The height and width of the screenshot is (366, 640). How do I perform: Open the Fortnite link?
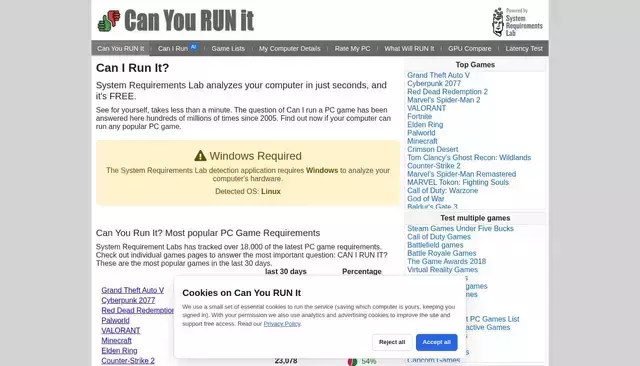click(x=419, y=116)
